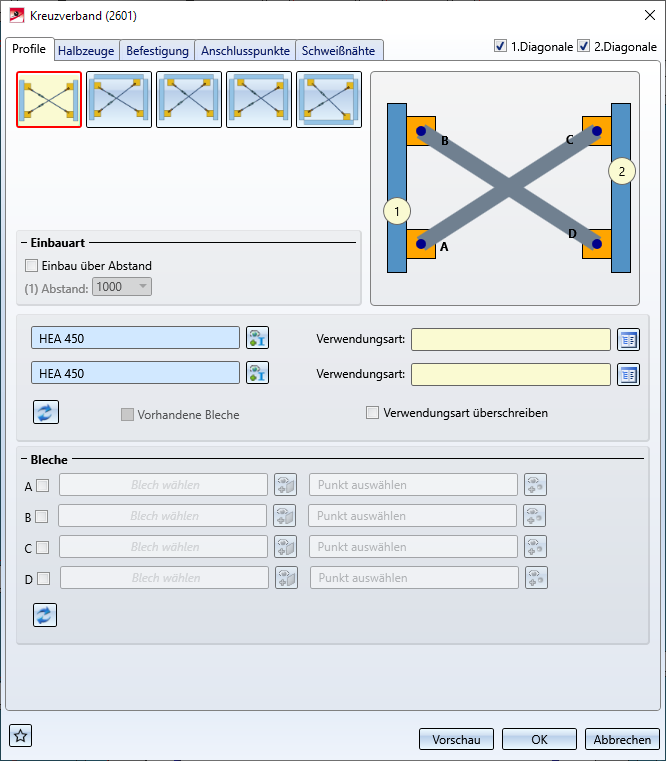Switch to the Halbzeuge tab

(86, 50)
